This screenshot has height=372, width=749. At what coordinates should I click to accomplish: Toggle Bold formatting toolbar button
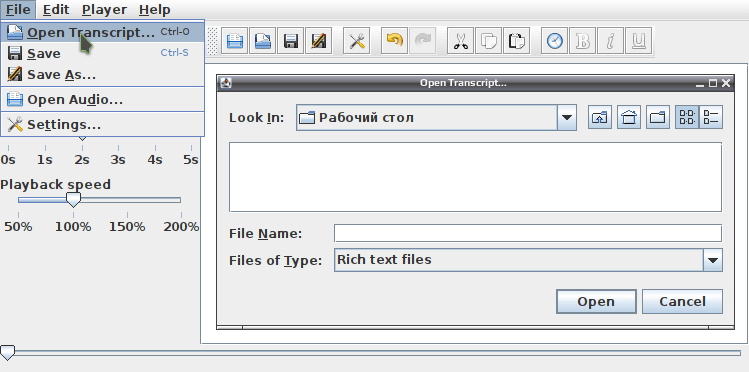coord(582,41)
